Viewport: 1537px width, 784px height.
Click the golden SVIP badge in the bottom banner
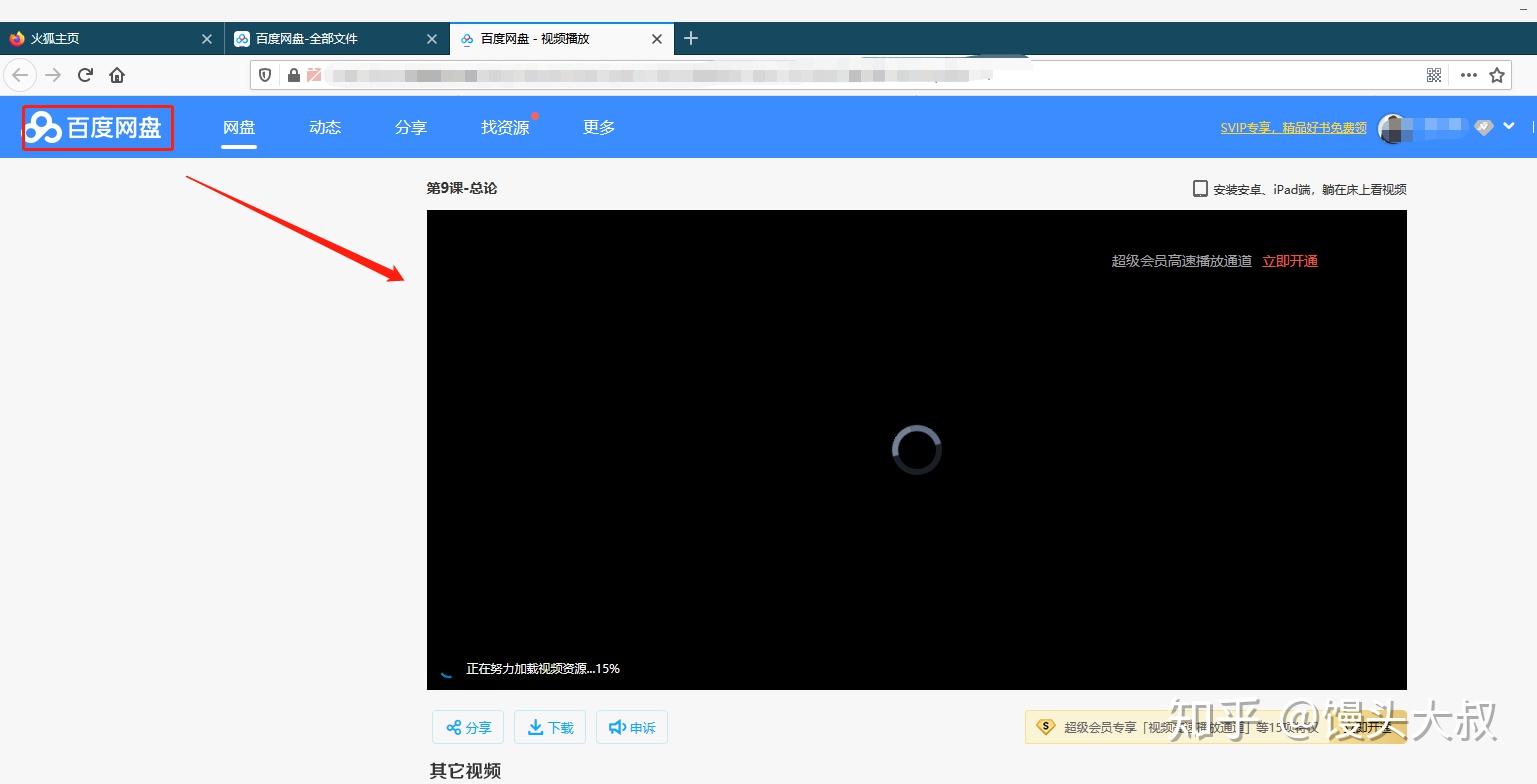point(1046,727)
